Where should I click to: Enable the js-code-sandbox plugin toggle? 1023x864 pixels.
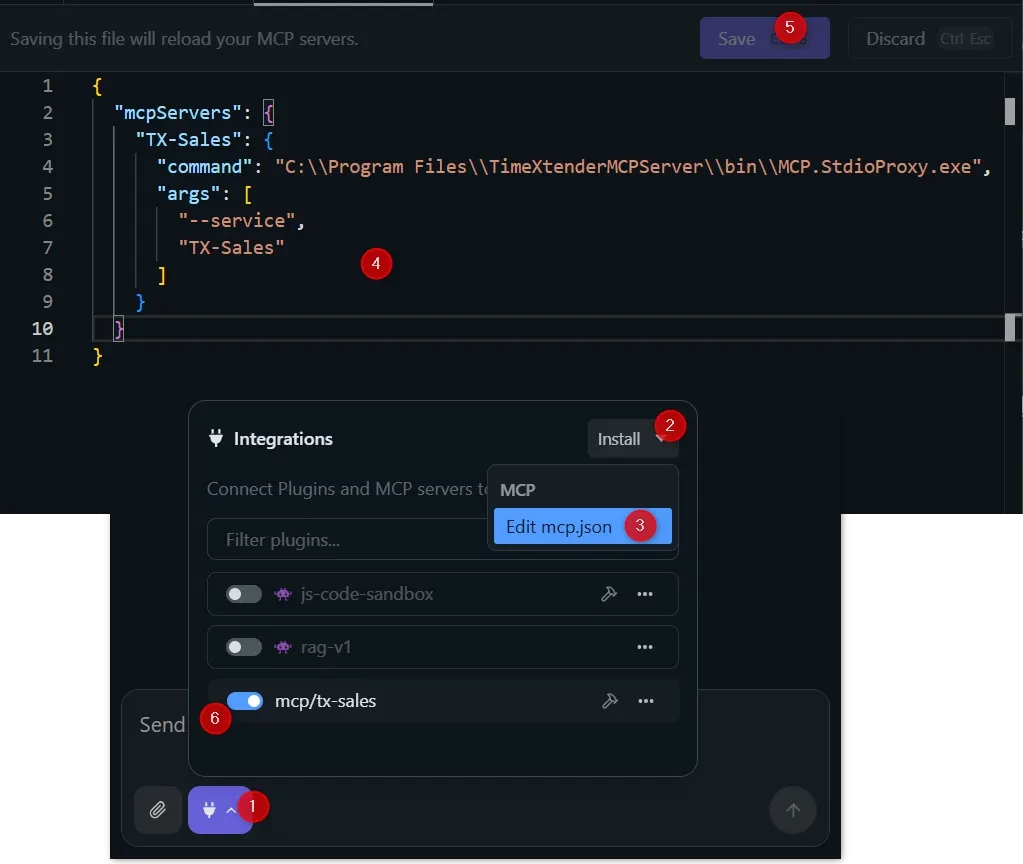pos(243,594)
